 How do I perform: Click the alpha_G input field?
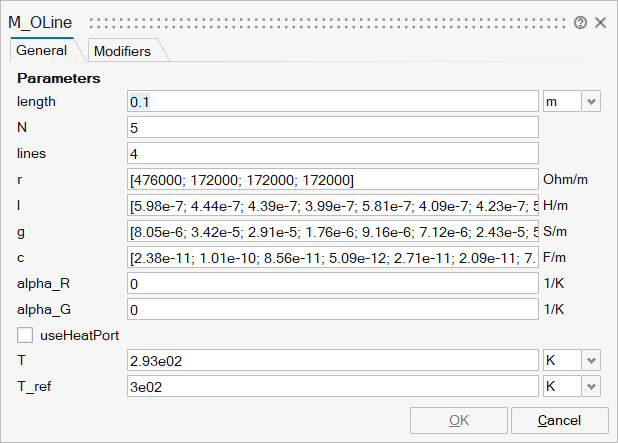click(x=333, y=309)
